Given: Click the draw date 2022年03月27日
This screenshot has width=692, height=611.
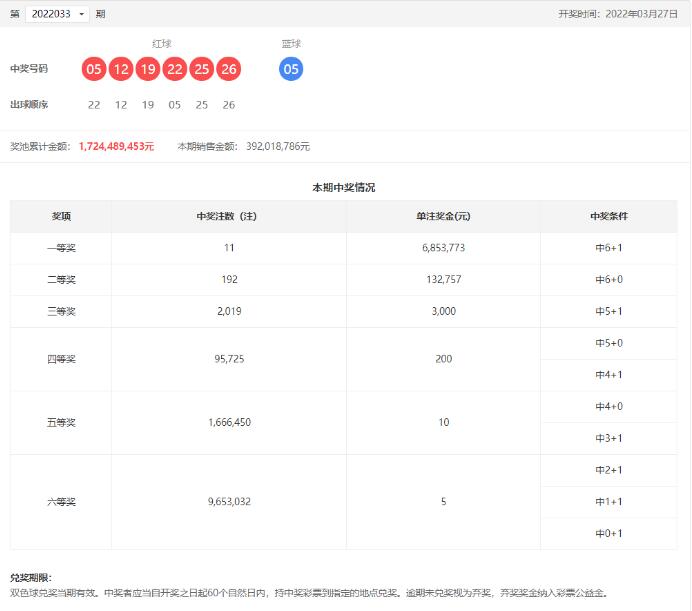Looking at the screenshot, I should [641, 14].
